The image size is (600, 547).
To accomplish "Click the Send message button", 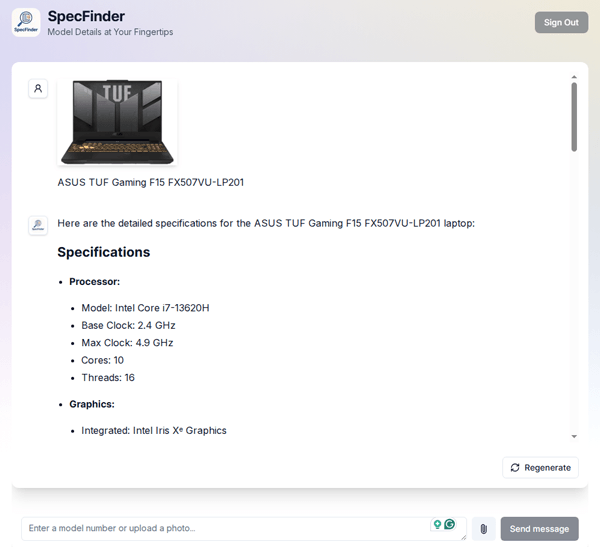I will tap(539, 529).
